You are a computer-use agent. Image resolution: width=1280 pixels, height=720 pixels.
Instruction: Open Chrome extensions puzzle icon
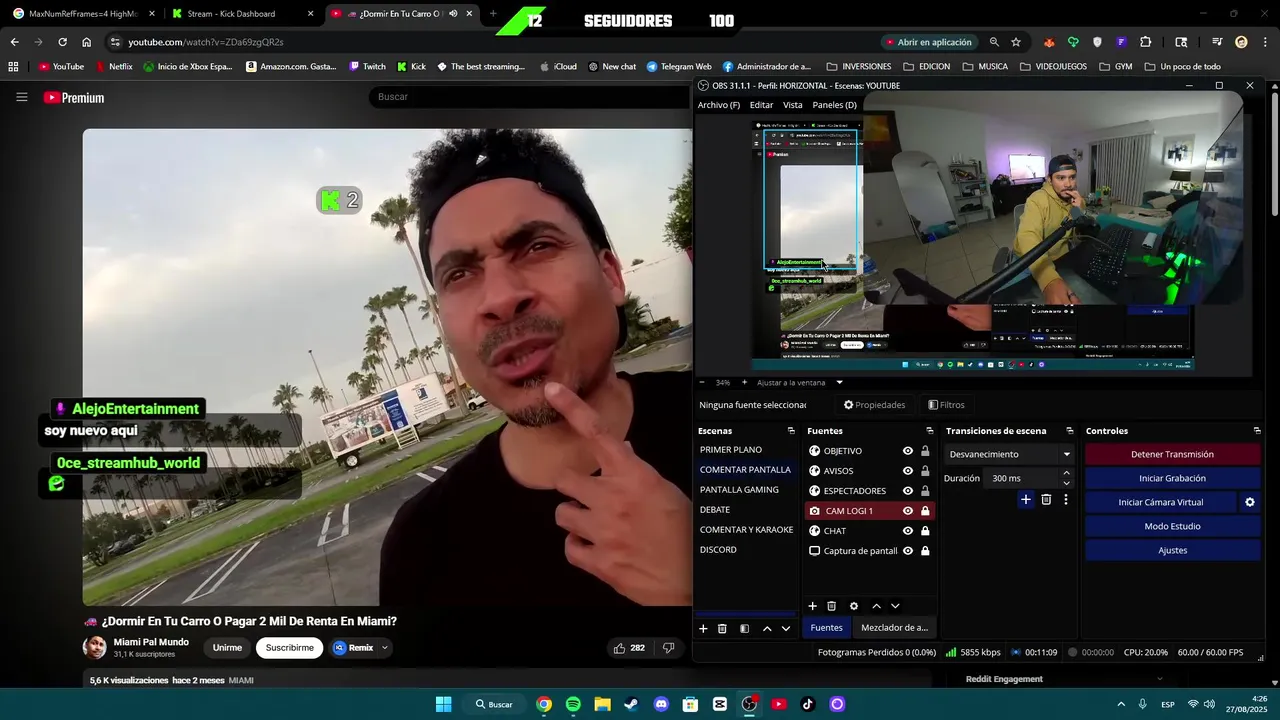click(1146, 42)
